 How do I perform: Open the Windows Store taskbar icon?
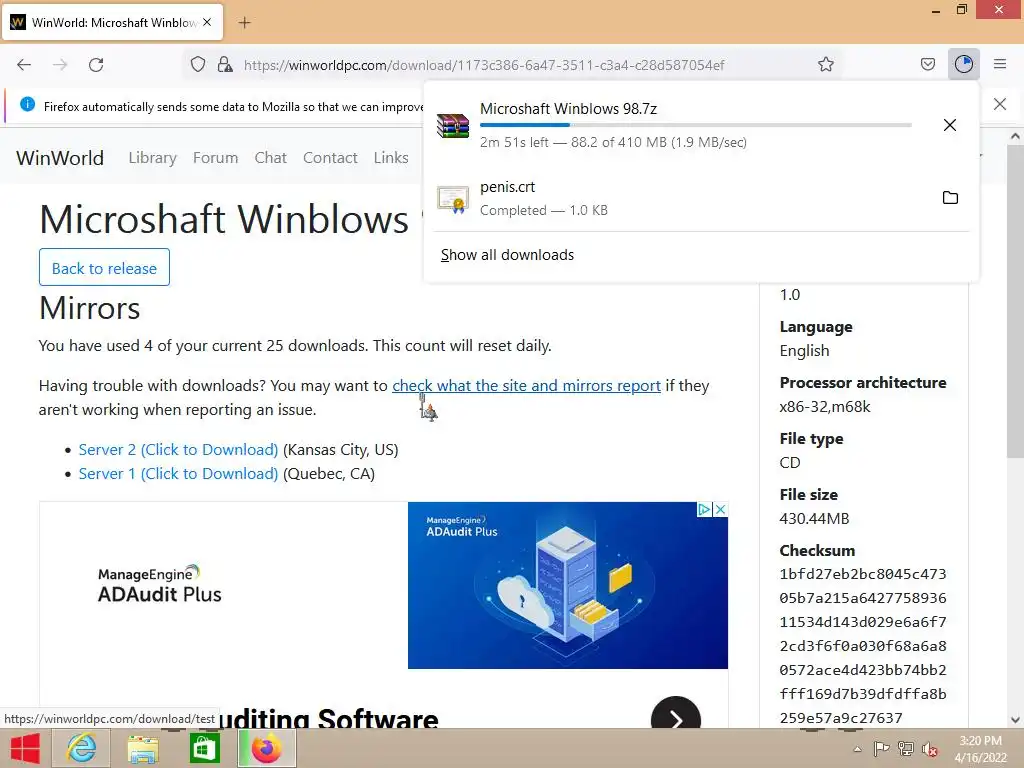point(204,748)
